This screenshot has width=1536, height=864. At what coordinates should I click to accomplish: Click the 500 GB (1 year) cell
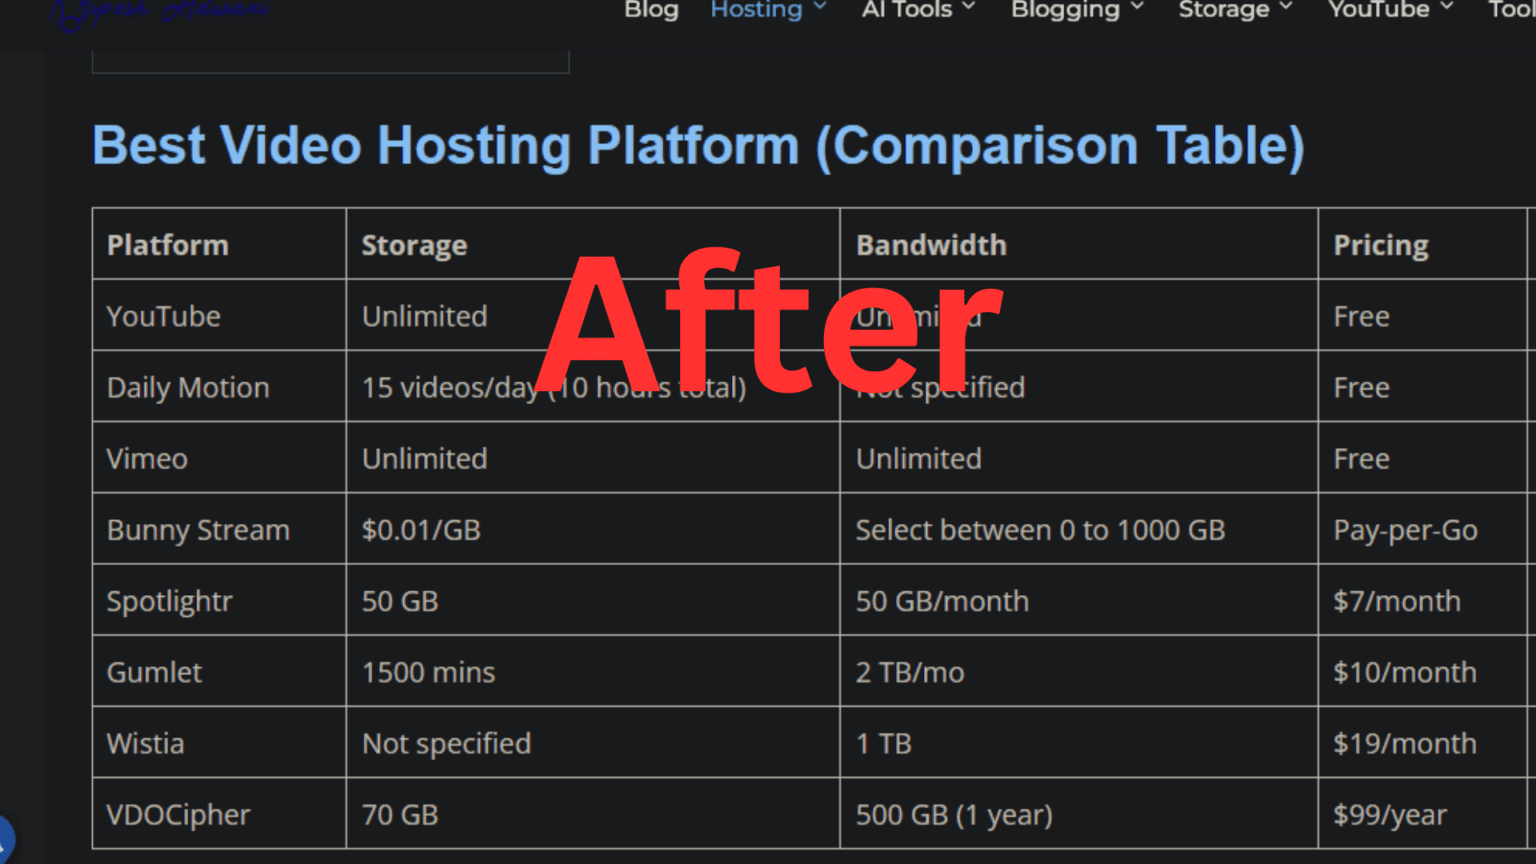(x=1079, y=814)
